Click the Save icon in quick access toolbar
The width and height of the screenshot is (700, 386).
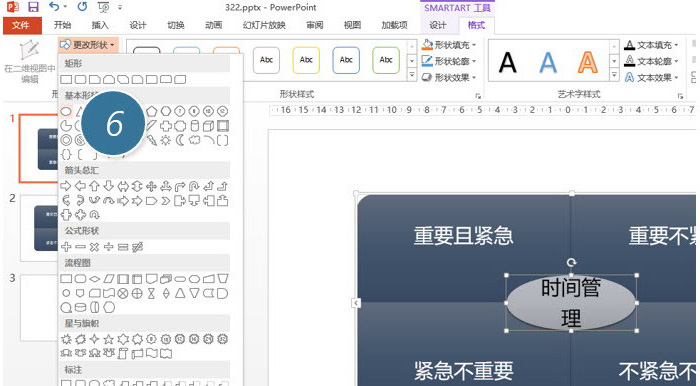tap(33, 7)
